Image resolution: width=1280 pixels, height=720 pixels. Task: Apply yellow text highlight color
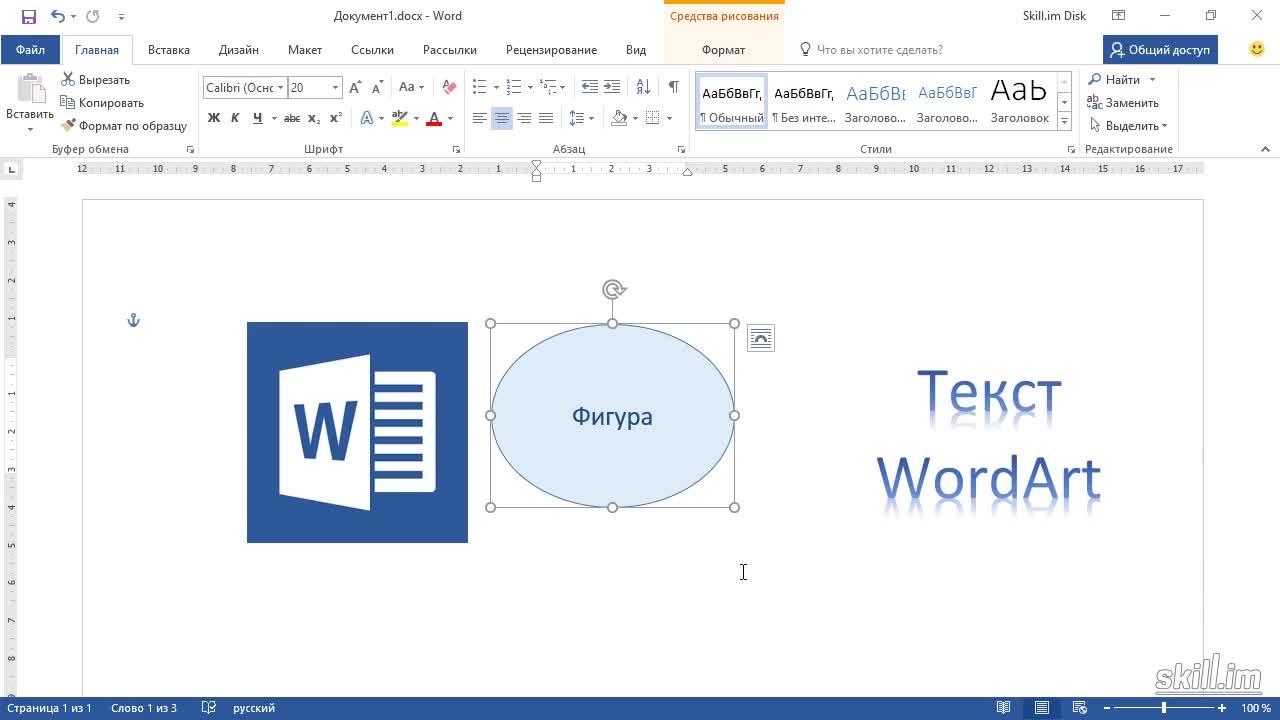[400, 118]
